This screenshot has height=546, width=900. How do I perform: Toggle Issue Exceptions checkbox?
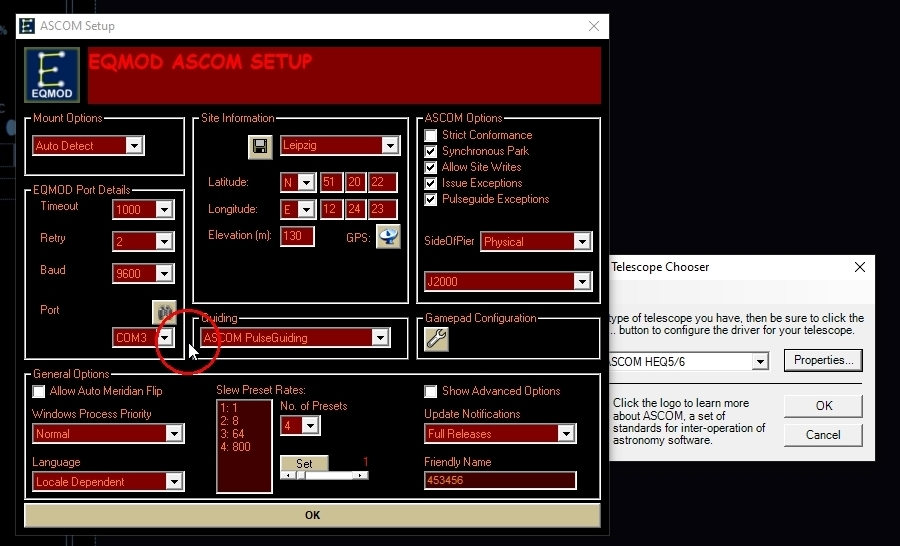click(430, 184)
